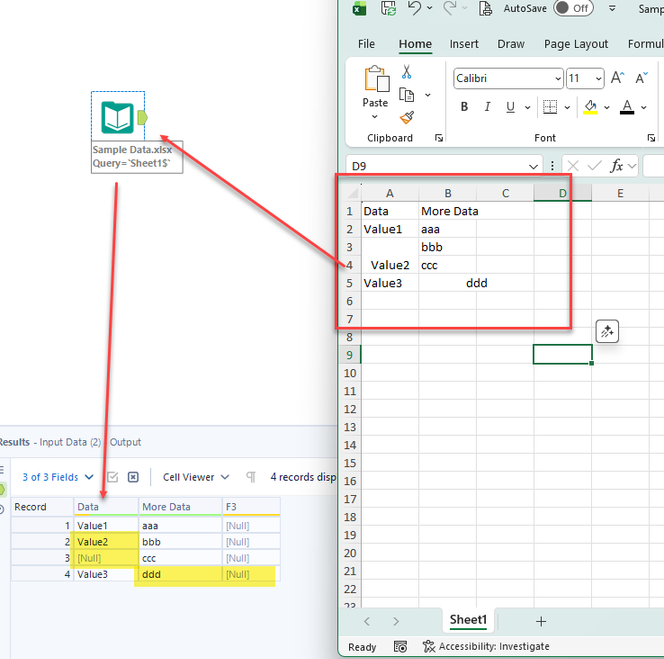664x659 pixels.
Task: Select the column A header in Excel
Action: [x=390, y=193]
